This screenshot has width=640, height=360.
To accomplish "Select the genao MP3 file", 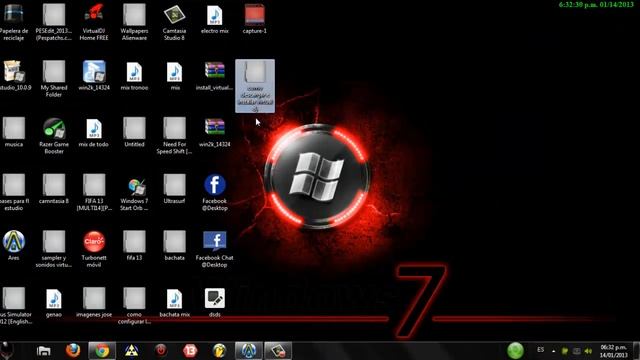I will tap(53, 303).
